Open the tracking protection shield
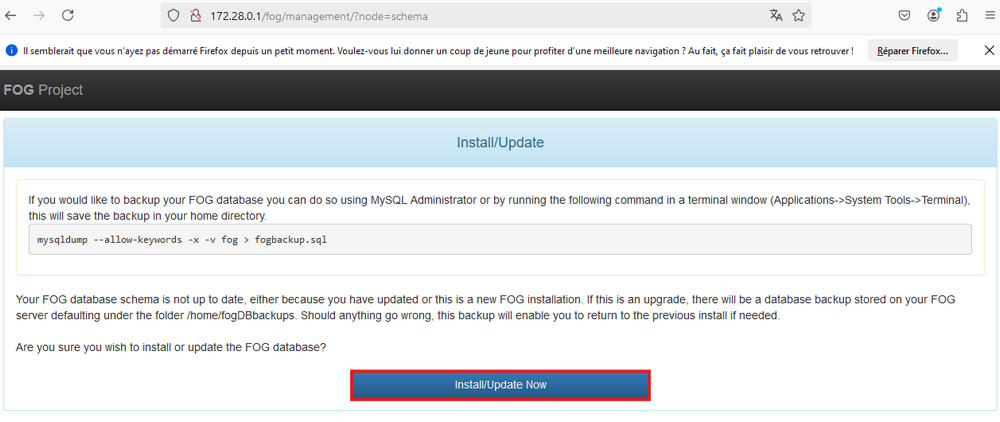Image resolution: width=1000 pixels, height=422 pixels. click(172, 16)
